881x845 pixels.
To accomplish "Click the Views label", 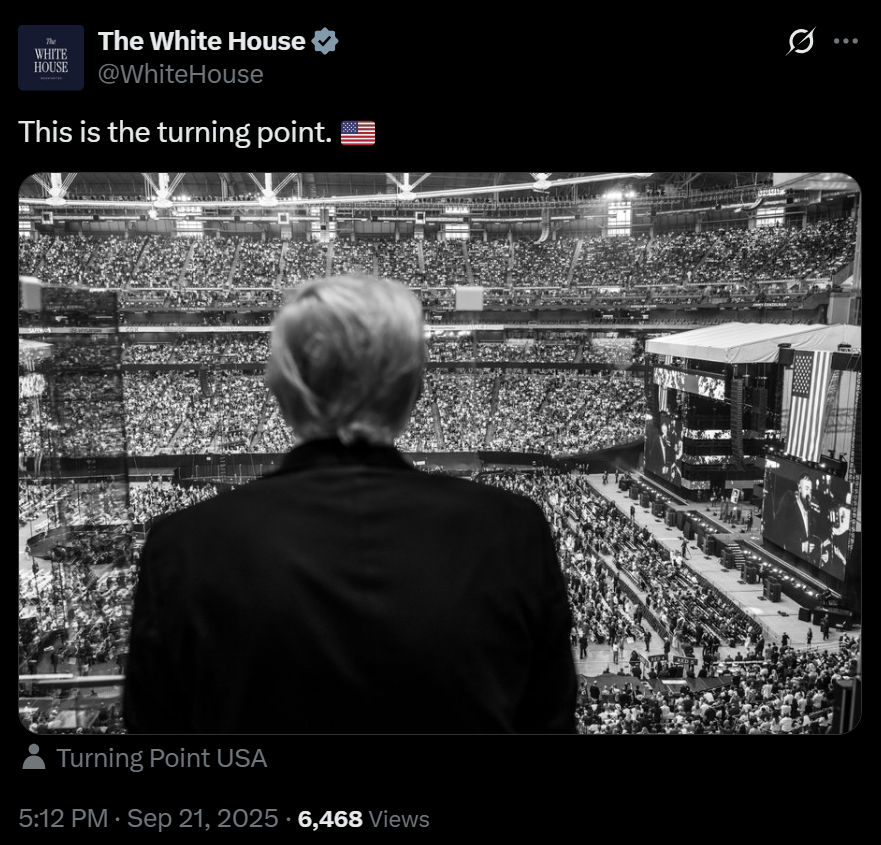I will [399, 819].
